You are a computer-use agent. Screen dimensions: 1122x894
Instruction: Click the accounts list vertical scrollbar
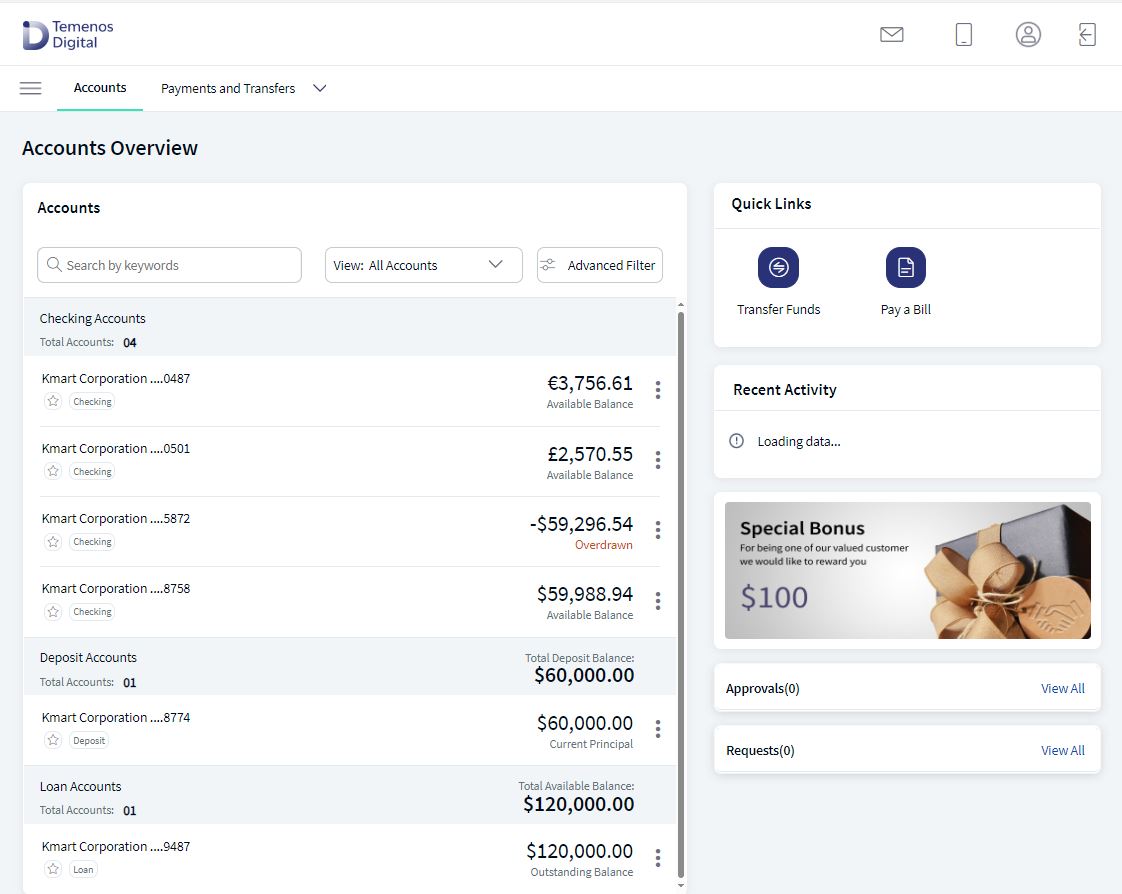680,594
